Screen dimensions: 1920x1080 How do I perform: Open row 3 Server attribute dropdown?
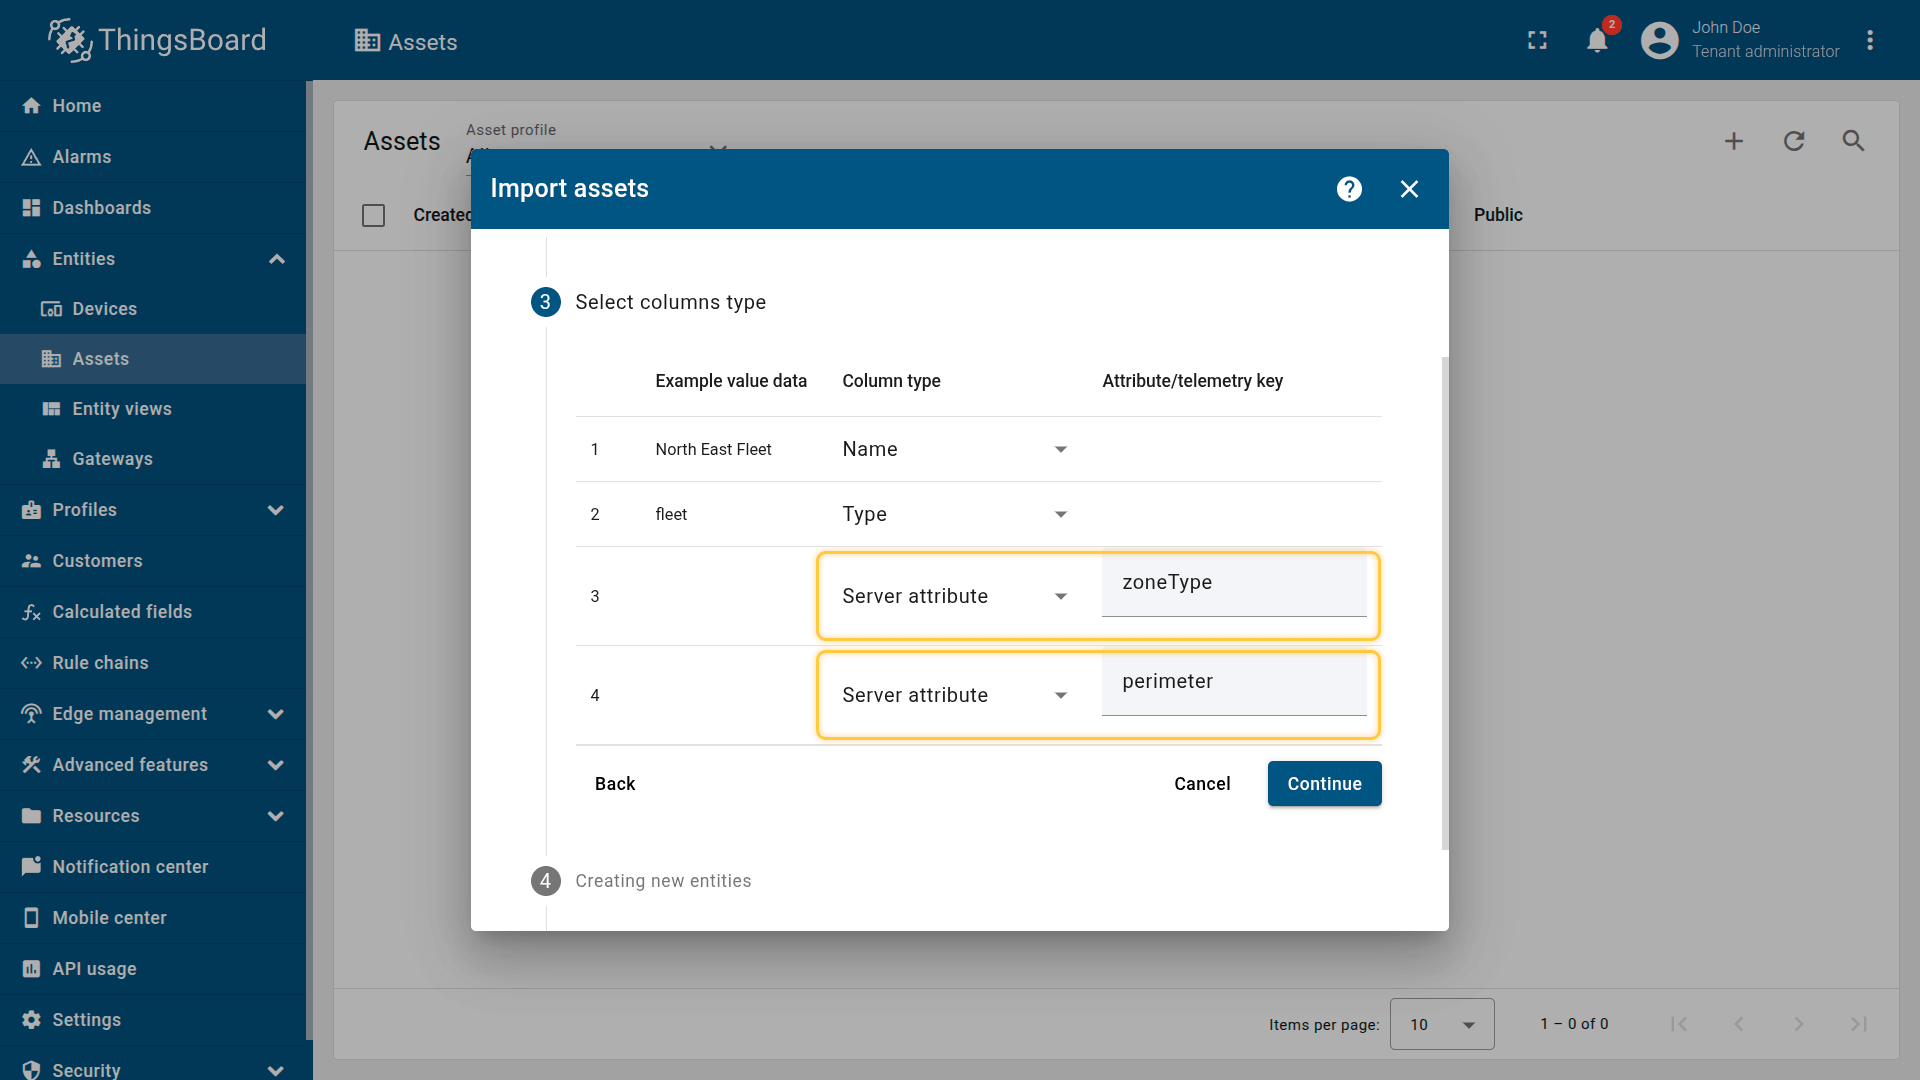pos(954,596)
